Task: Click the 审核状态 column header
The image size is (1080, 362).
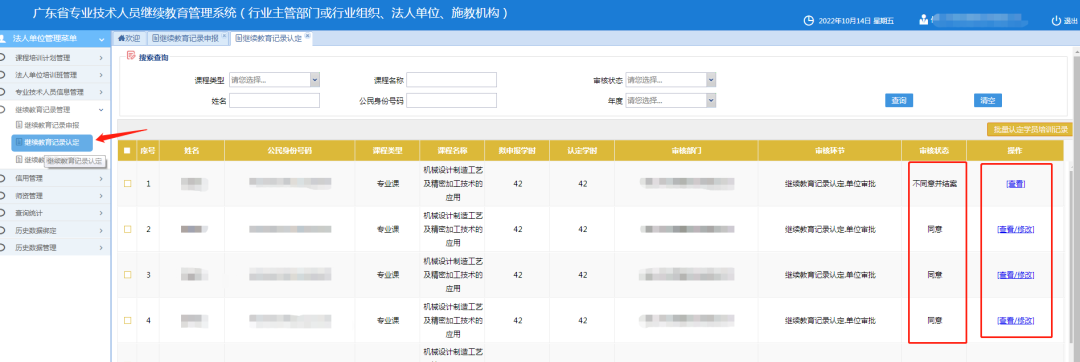Action: coord(935,151)
